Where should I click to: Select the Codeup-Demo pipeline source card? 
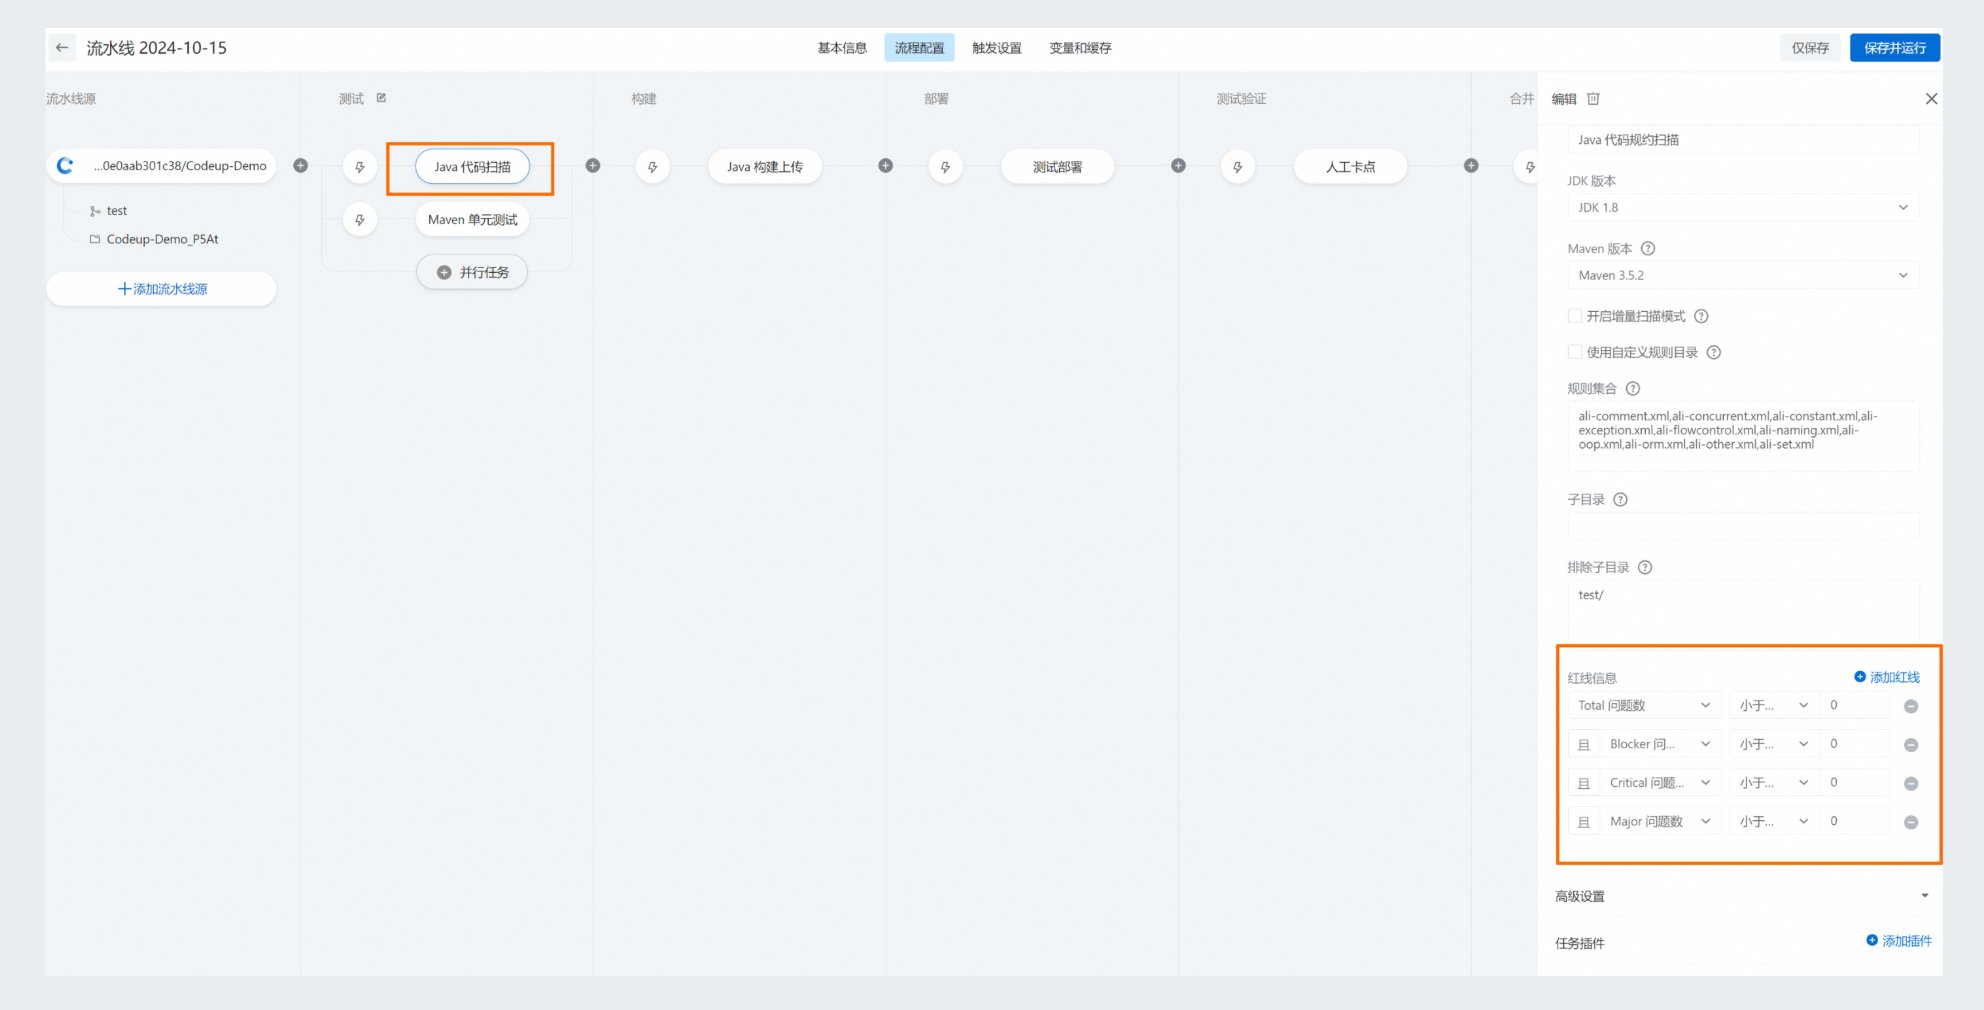click(161, 166)
